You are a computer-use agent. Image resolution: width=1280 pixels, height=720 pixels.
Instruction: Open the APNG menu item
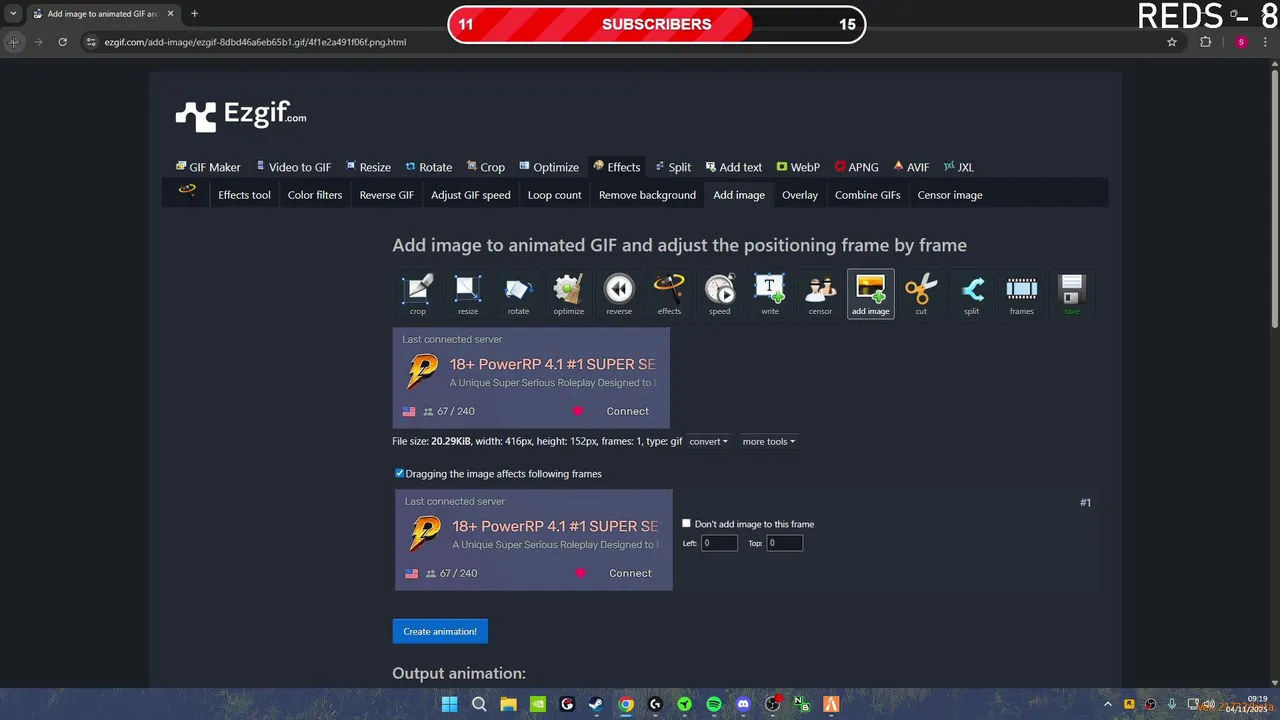click(857, 167)
